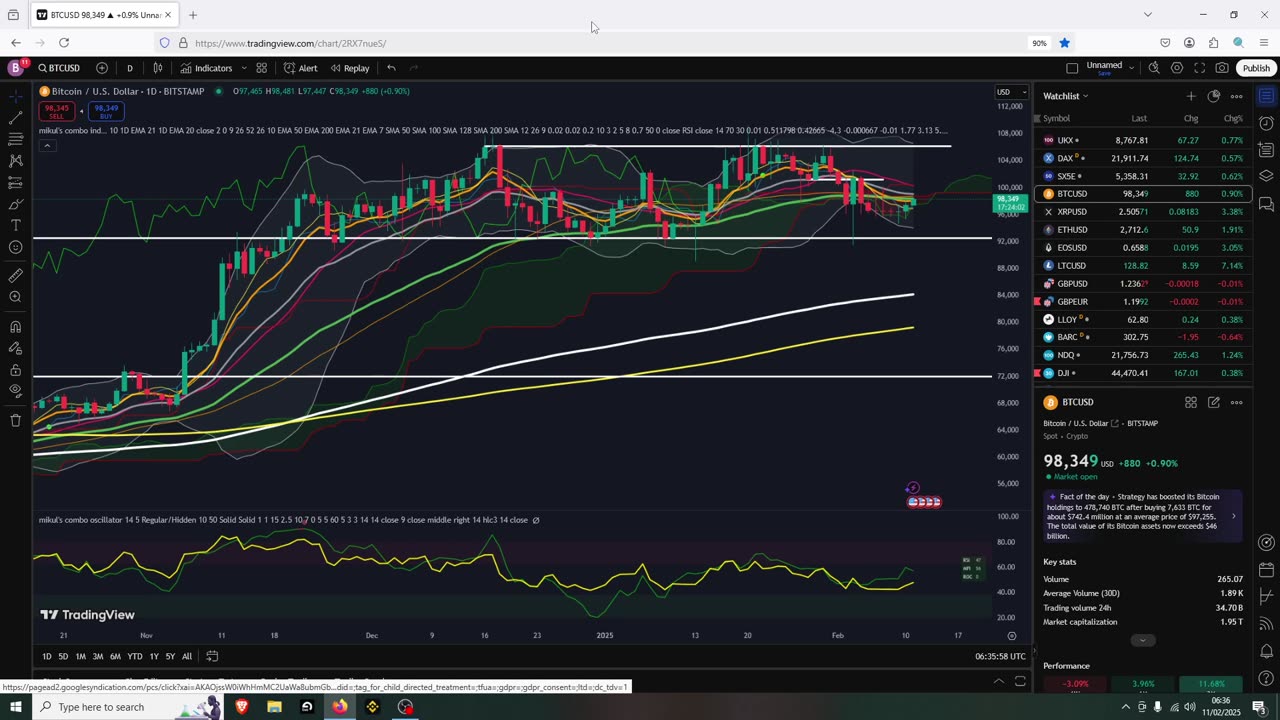1280x720 pixels.
Task: Start bar Replay mode
Action: (350, 68)
